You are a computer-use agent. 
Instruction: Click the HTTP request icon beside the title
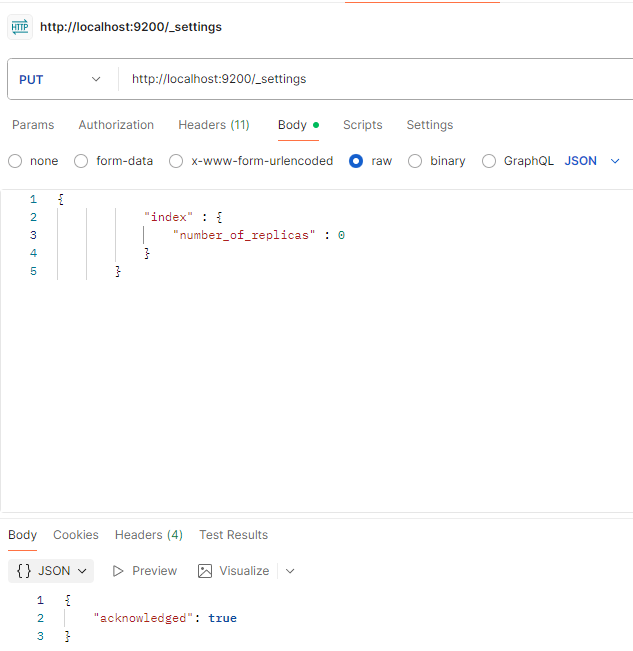click(x=20, y=27)
